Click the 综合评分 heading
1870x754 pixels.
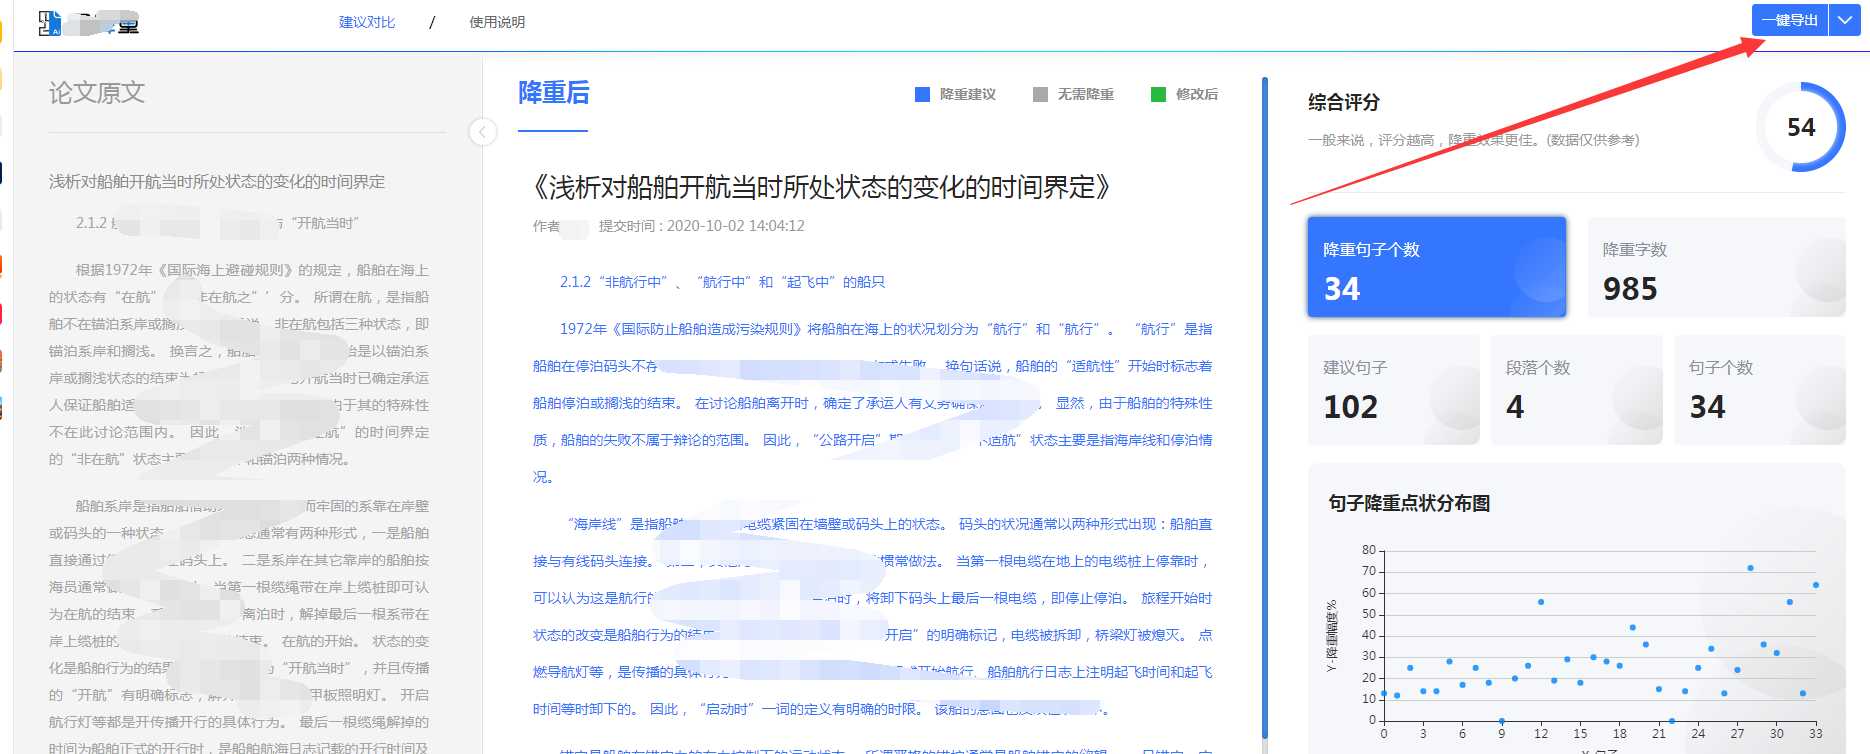(x=1343, y=102)
